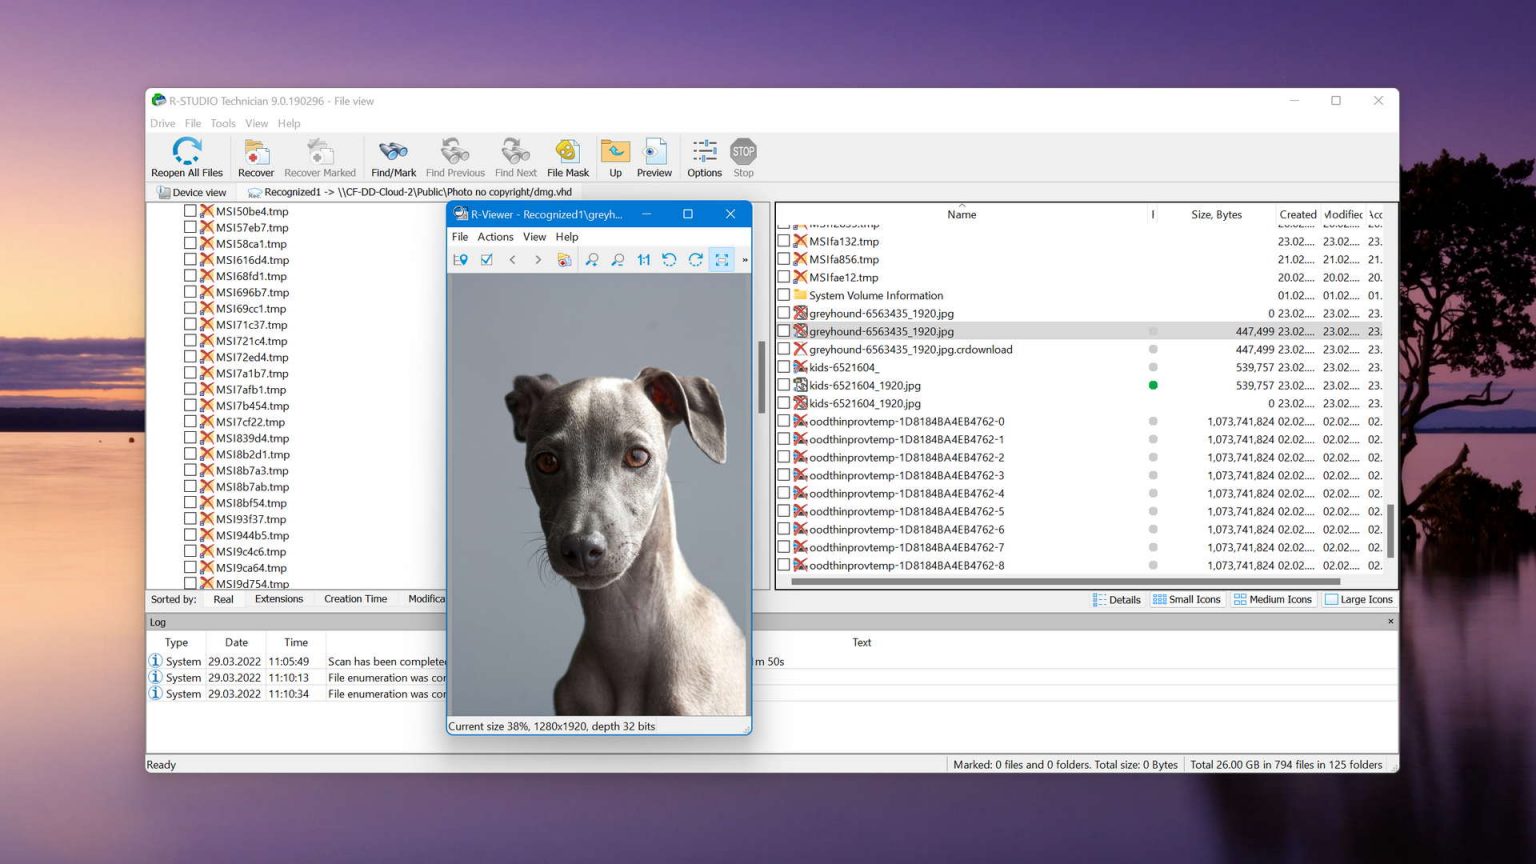
Task: Check the checkbox beside kids-6521604_1920.jpg
Action: coord(784,385)
